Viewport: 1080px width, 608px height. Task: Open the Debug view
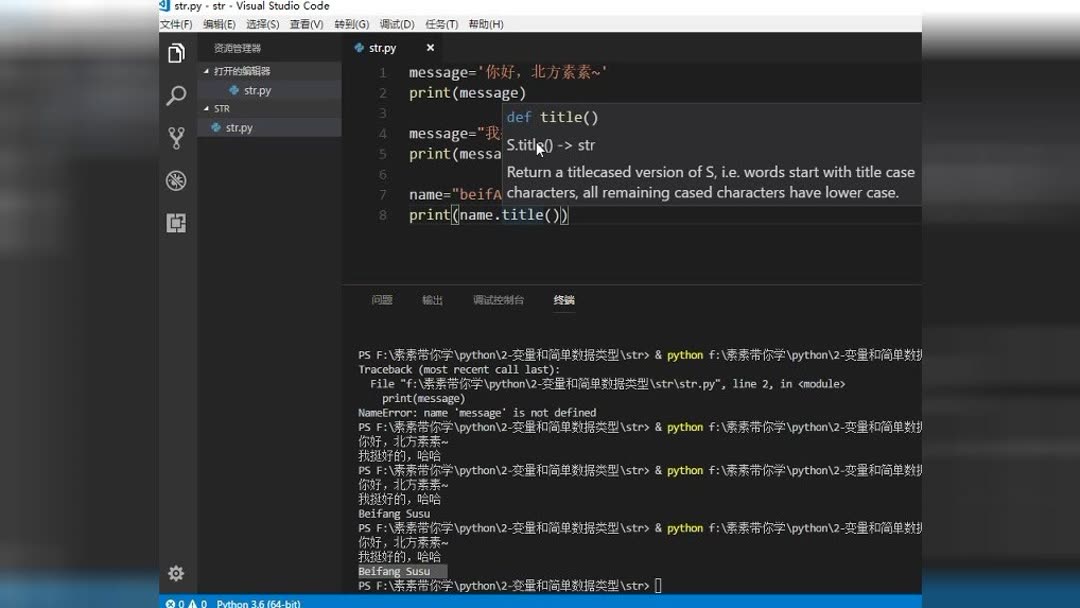[x=175, y=179]
